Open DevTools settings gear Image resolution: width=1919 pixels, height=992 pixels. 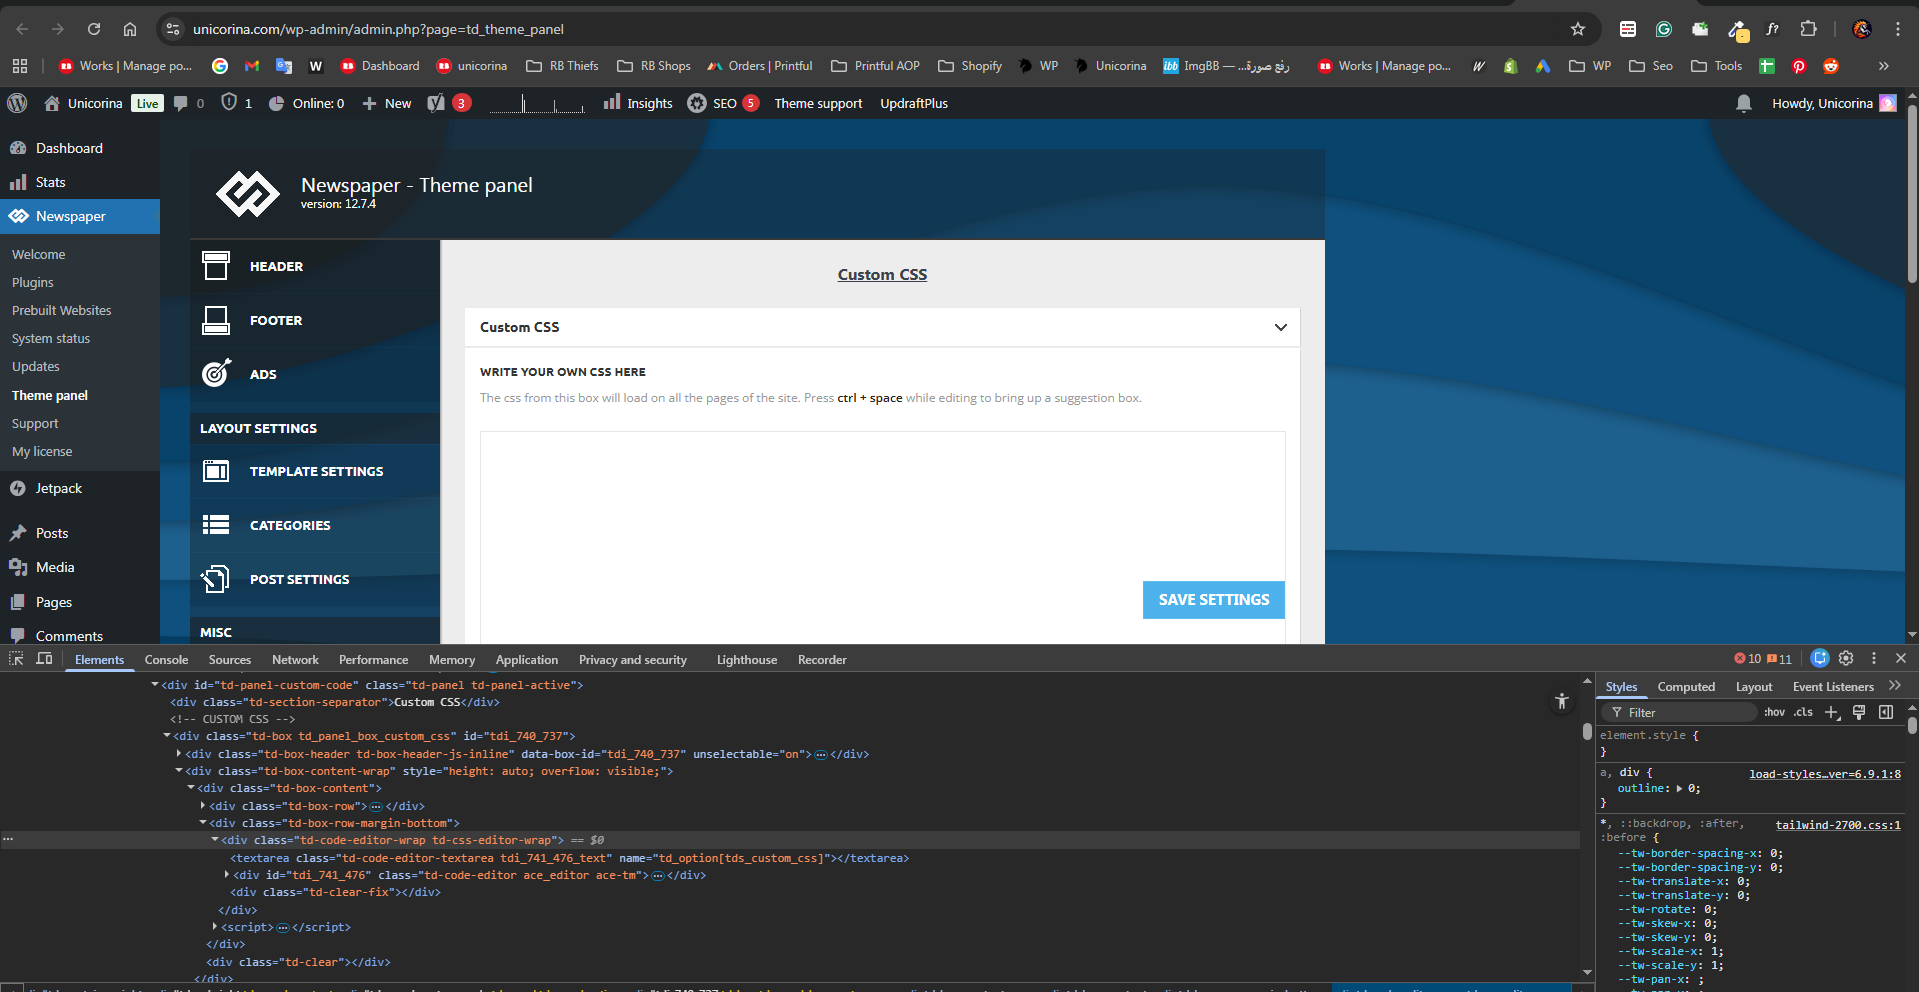[x=1846, y=658]
